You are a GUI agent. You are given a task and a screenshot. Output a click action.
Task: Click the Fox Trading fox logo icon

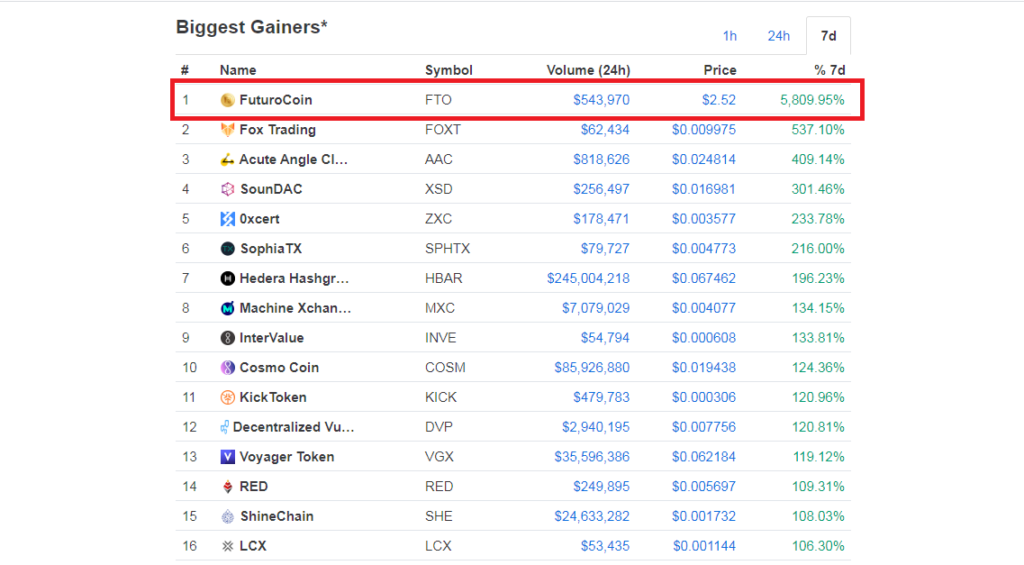[x=228, y=130]
